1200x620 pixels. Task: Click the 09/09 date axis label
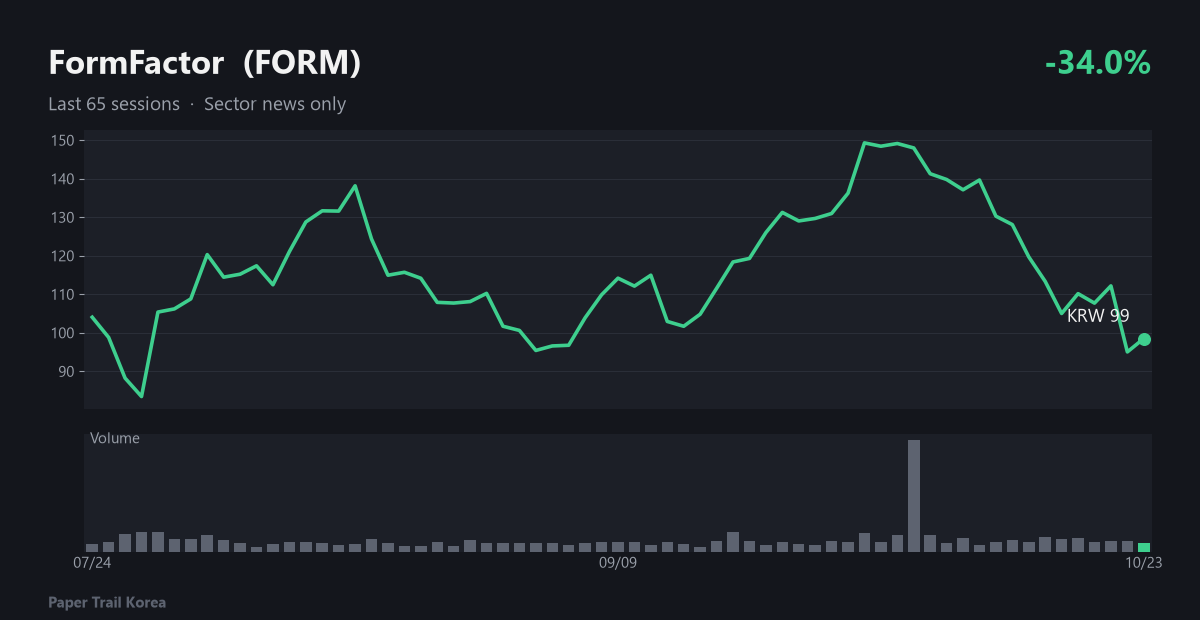(618, 563)
